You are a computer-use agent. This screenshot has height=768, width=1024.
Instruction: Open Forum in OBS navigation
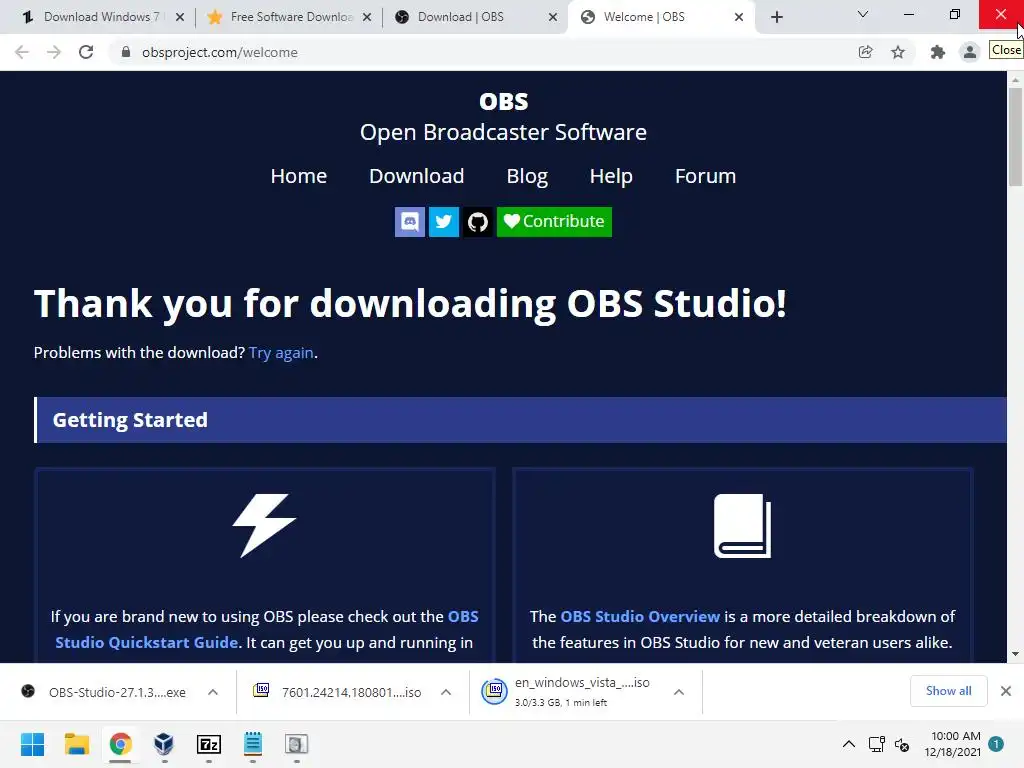pos(705,176)
